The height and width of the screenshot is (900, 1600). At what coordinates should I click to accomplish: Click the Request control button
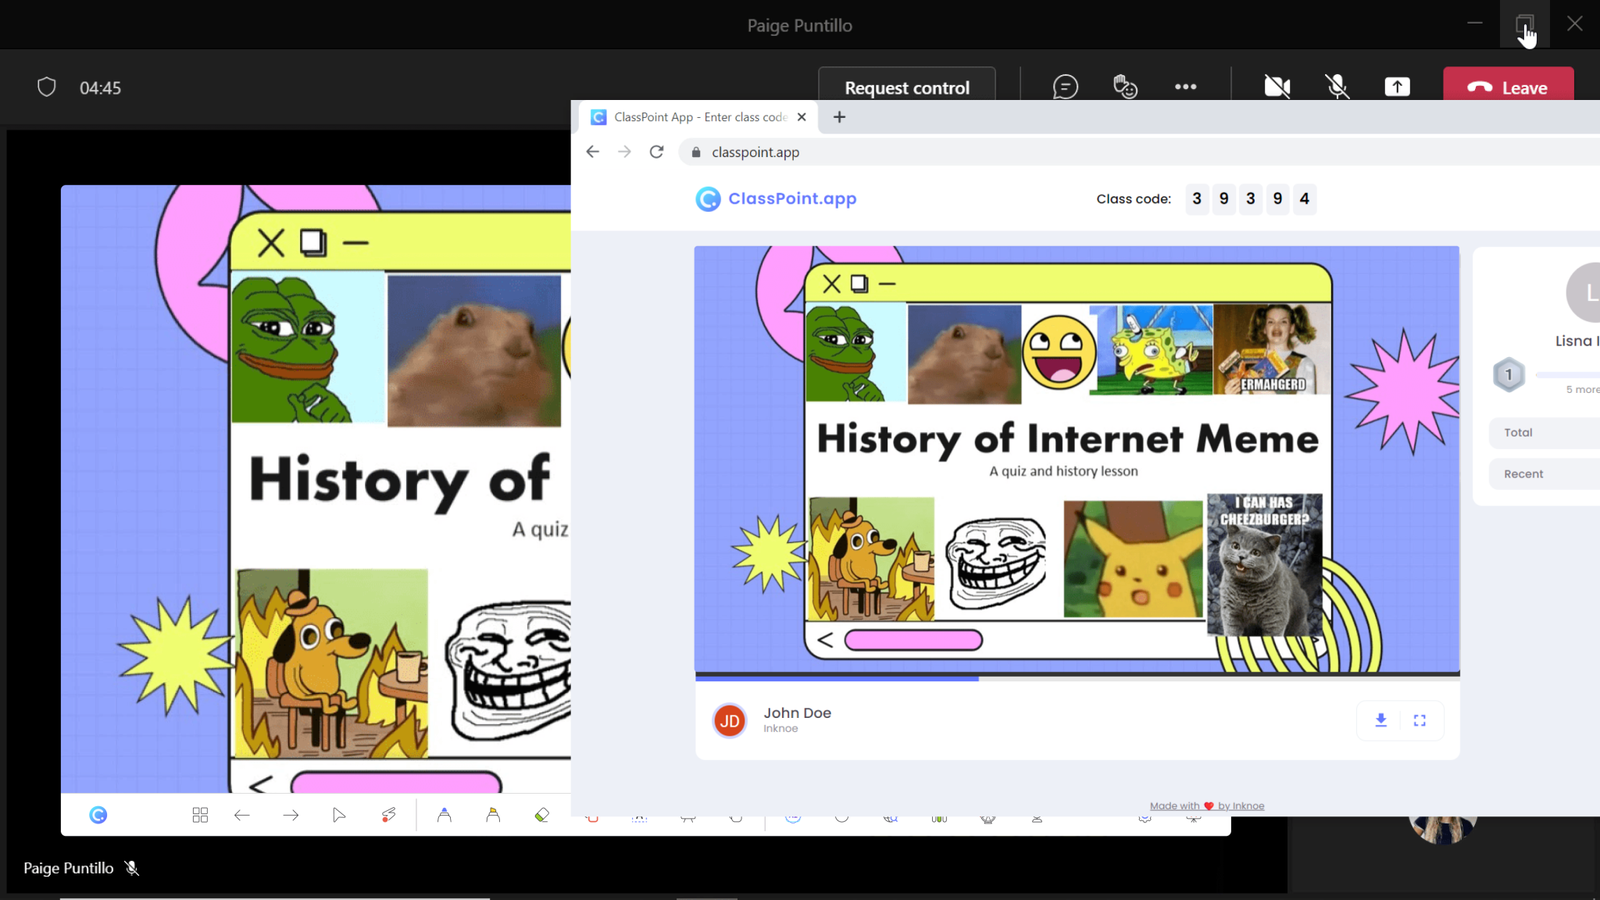click(x=906, y=87)
